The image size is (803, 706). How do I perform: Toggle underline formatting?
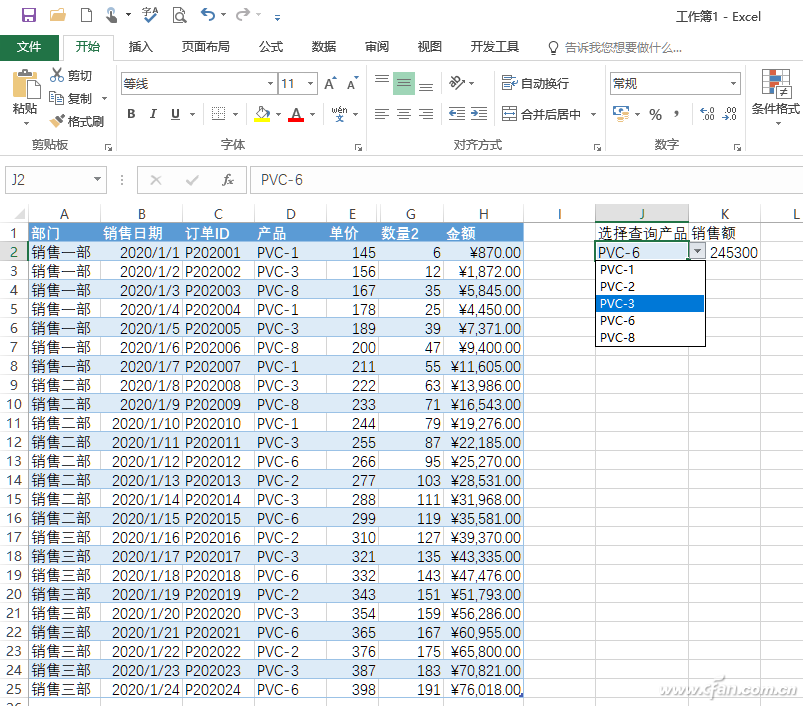click(175, 114)
